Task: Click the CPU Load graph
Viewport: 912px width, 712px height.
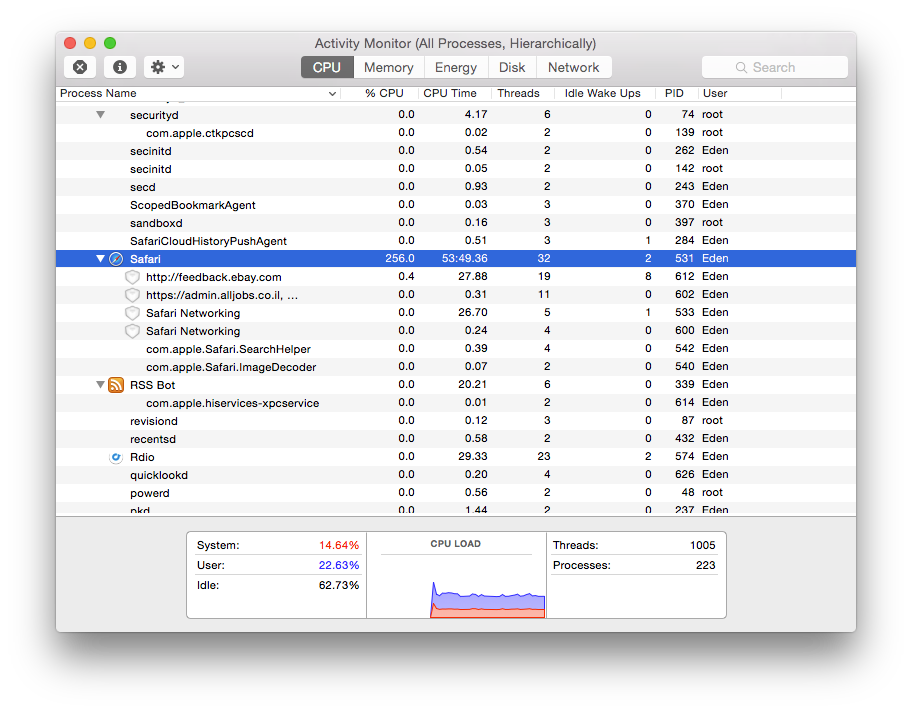Action: coord(456,585)
